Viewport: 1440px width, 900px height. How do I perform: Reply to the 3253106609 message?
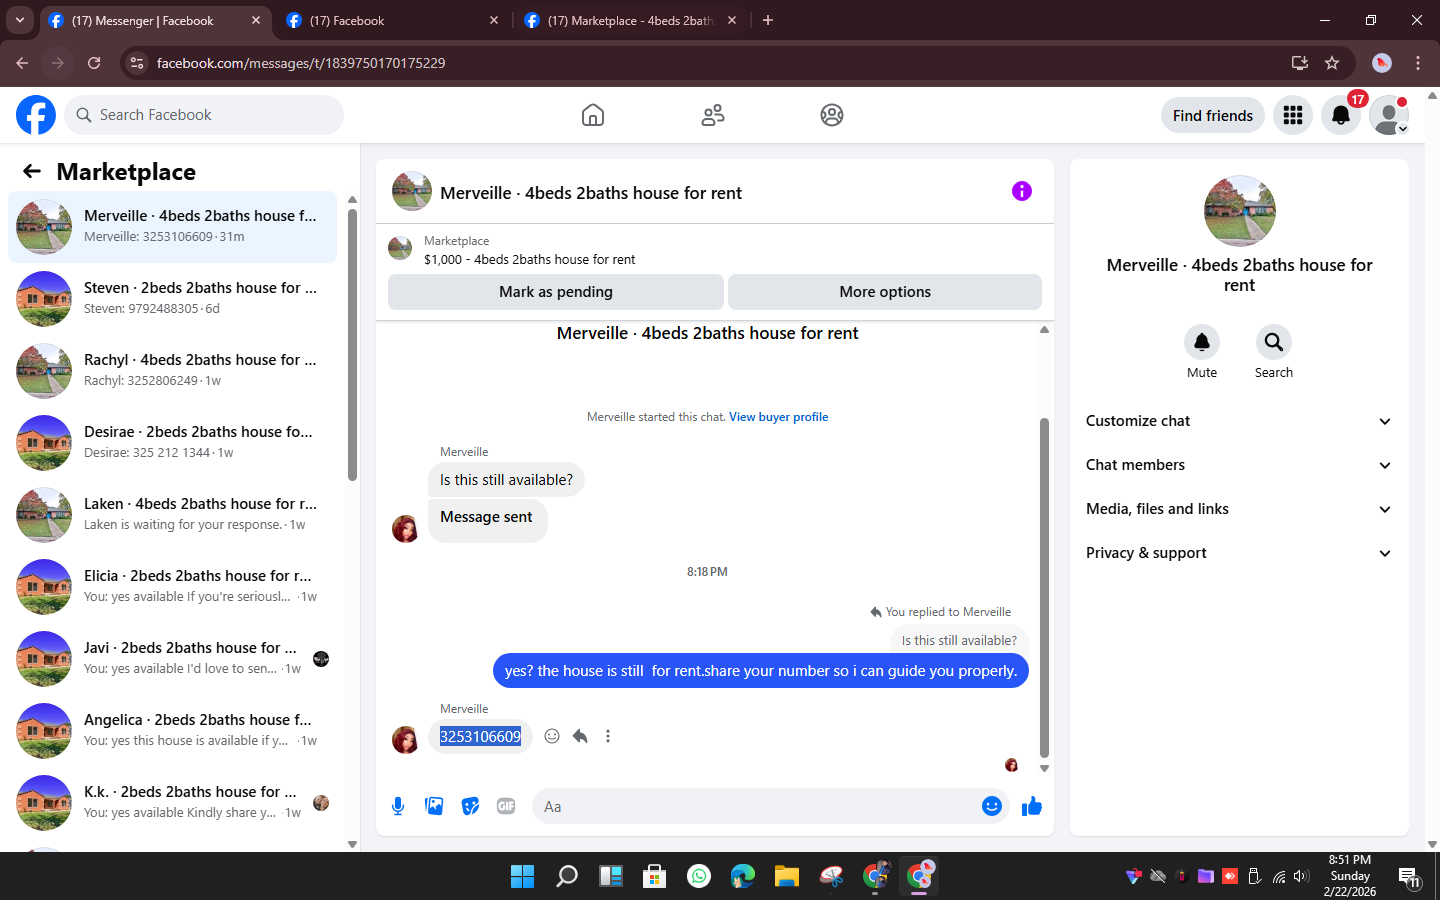coord(580,736)
